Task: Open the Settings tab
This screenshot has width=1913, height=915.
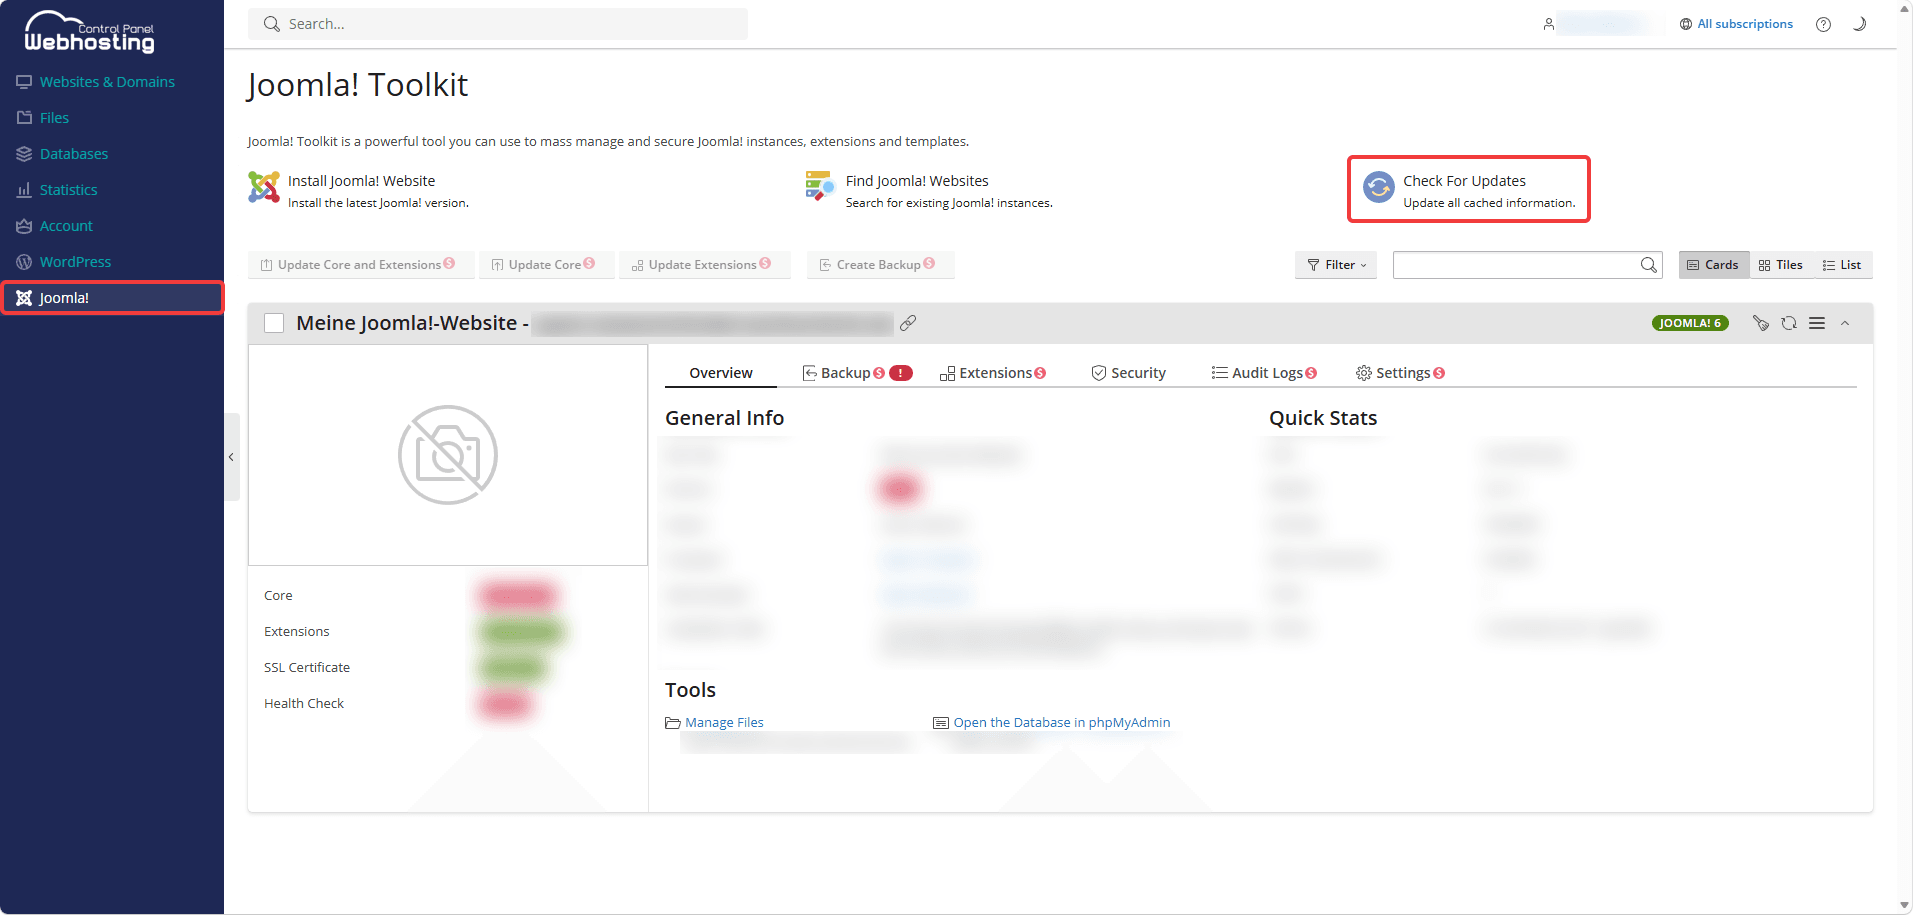Action: pyautogui.click(x=1400, y=373)
